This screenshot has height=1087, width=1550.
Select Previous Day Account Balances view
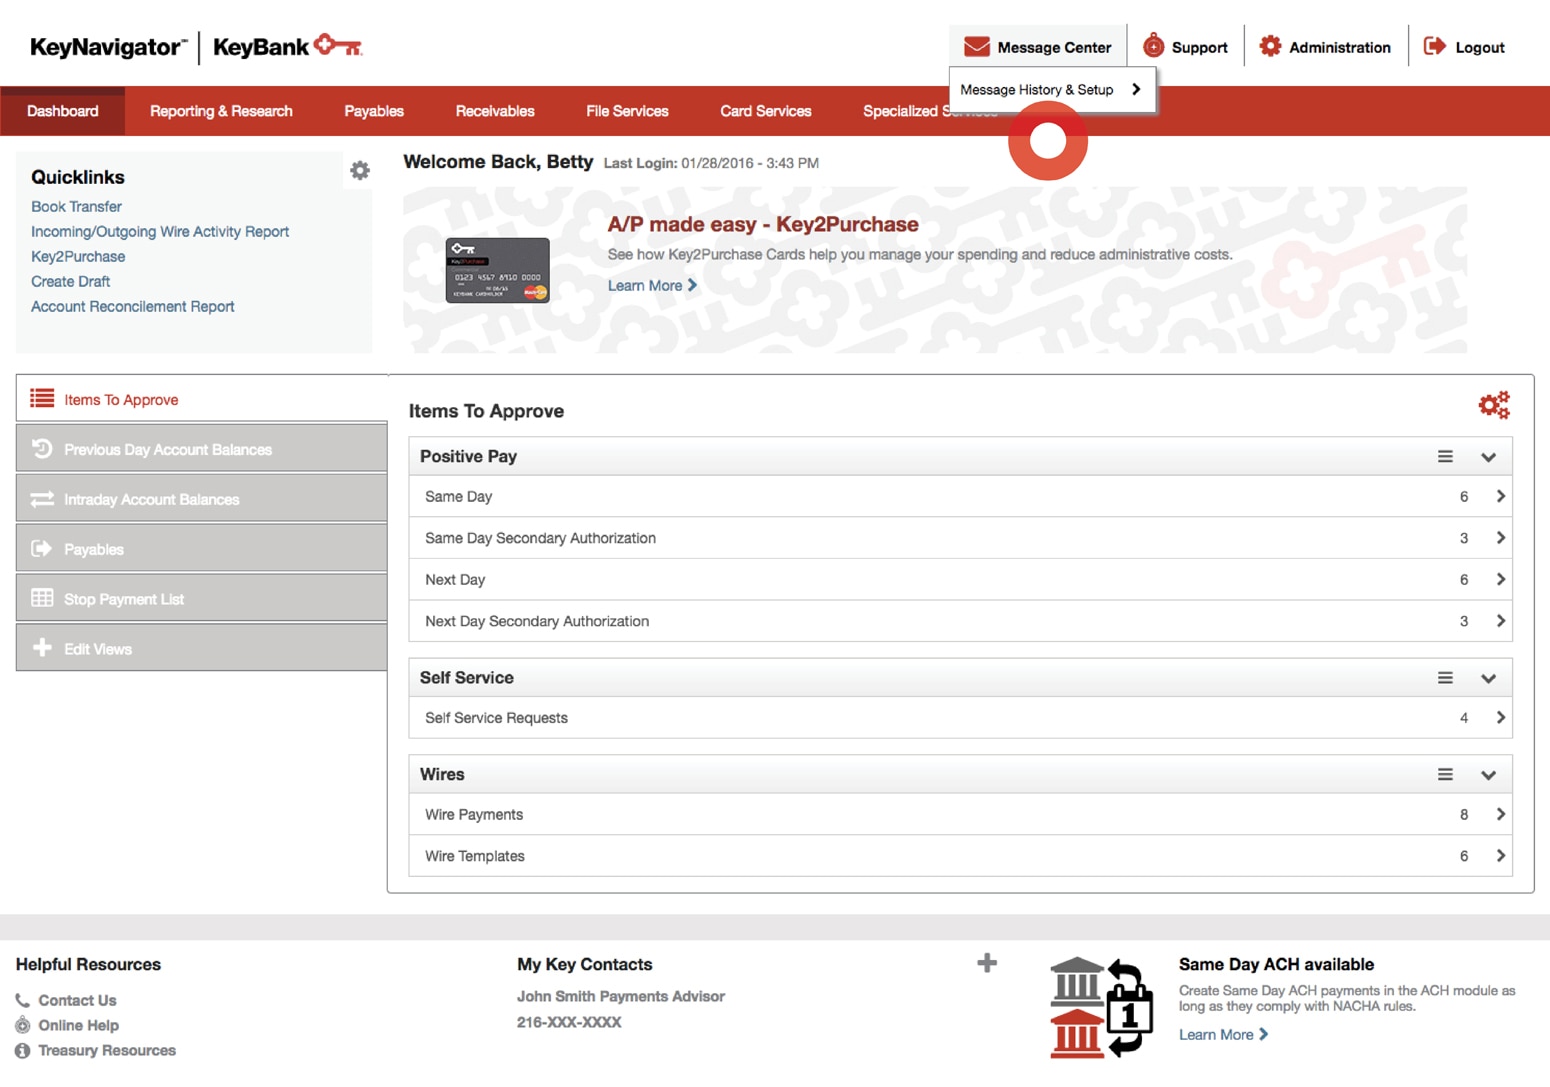tap(201, 449)
